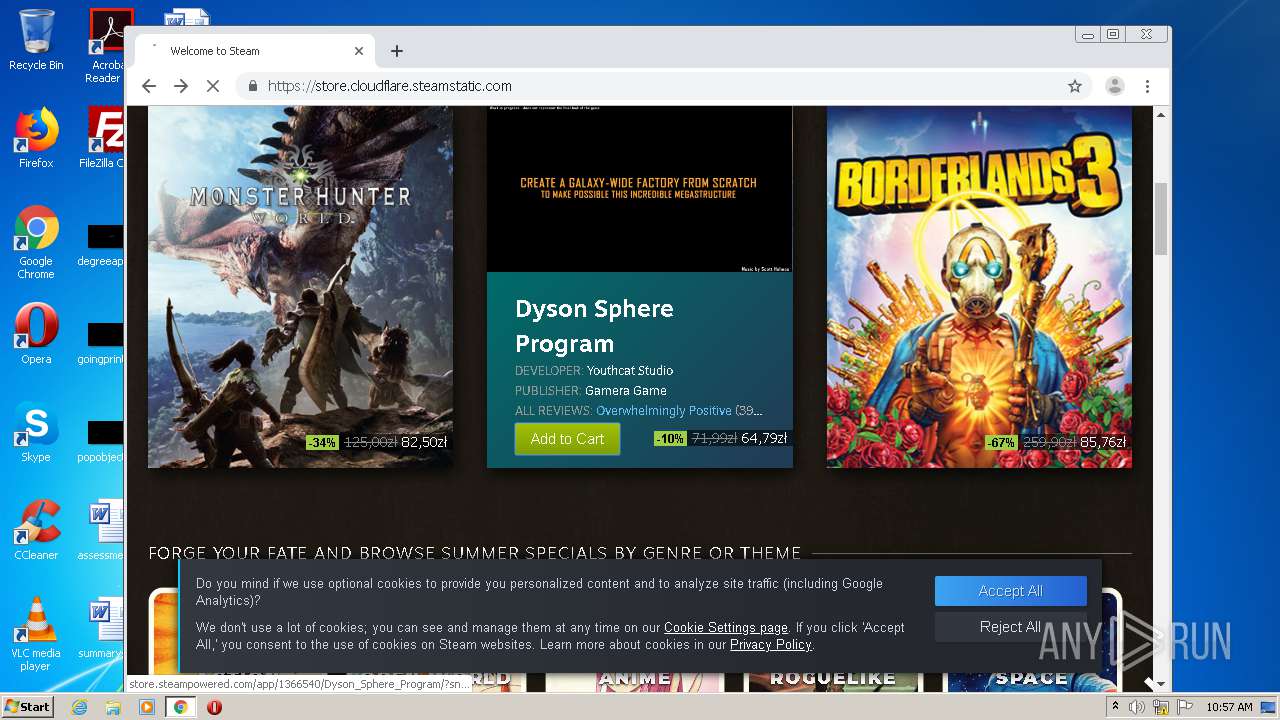The height and width of the screenshot is (720, 1280).
Task: Open Chrome's three-dot menu
Action: tap(1147, 86)
